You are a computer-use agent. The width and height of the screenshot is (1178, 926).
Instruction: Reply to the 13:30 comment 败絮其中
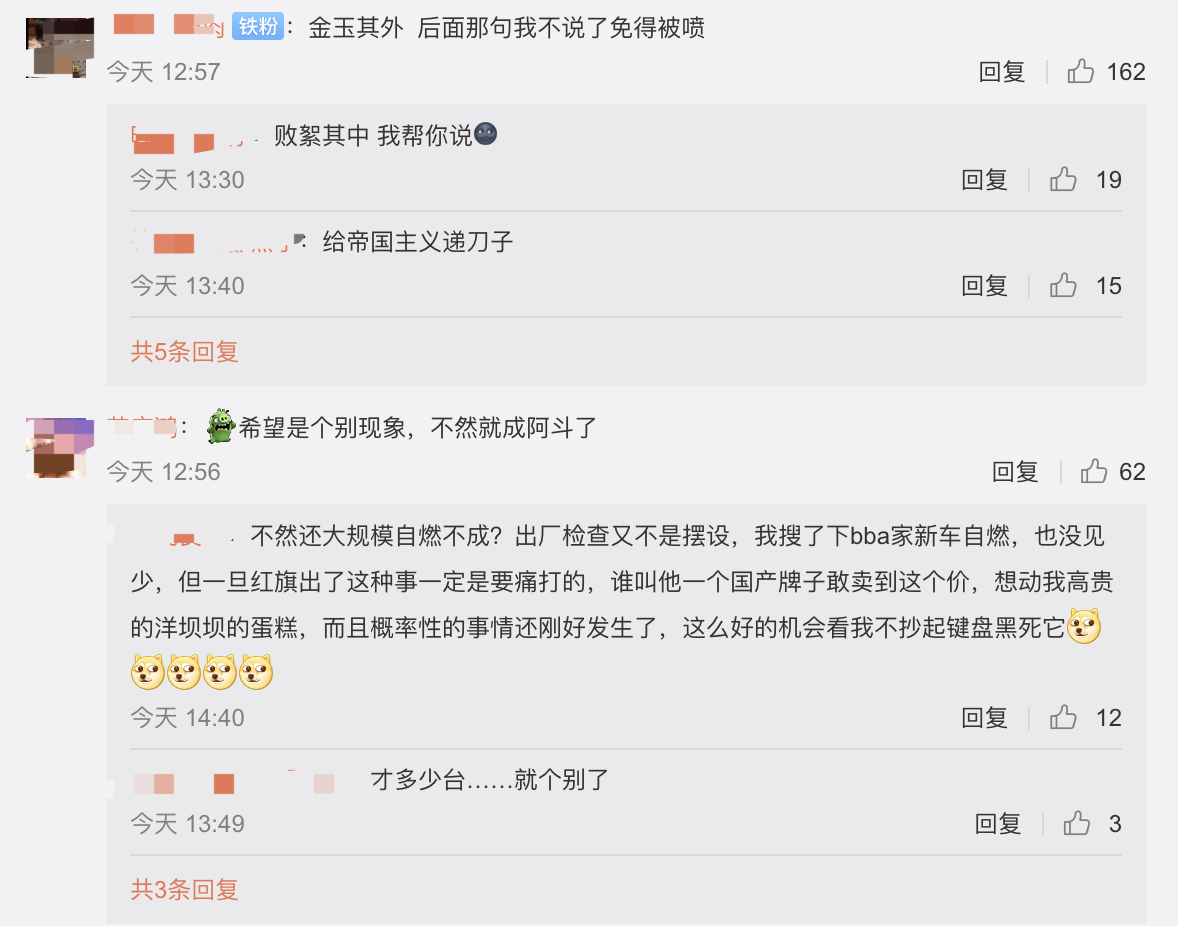984,179
